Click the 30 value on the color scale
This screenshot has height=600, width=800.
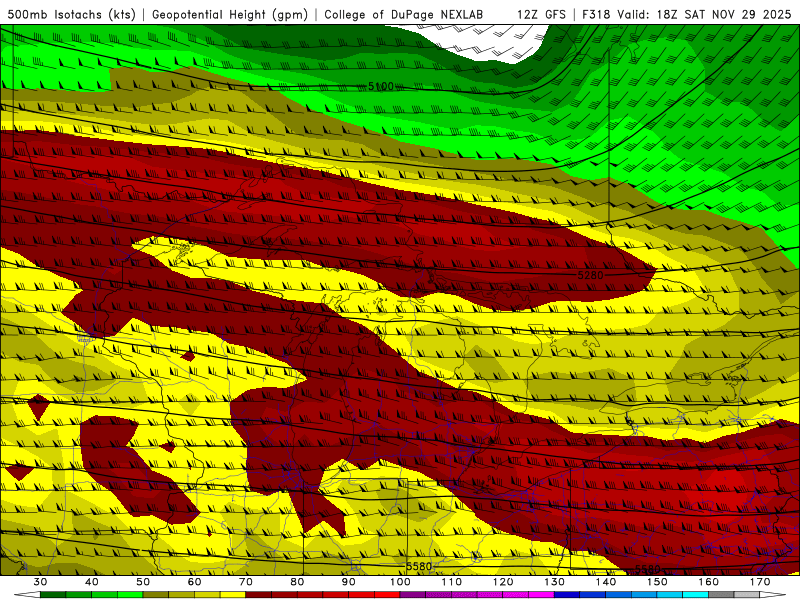tap(40, 582)
